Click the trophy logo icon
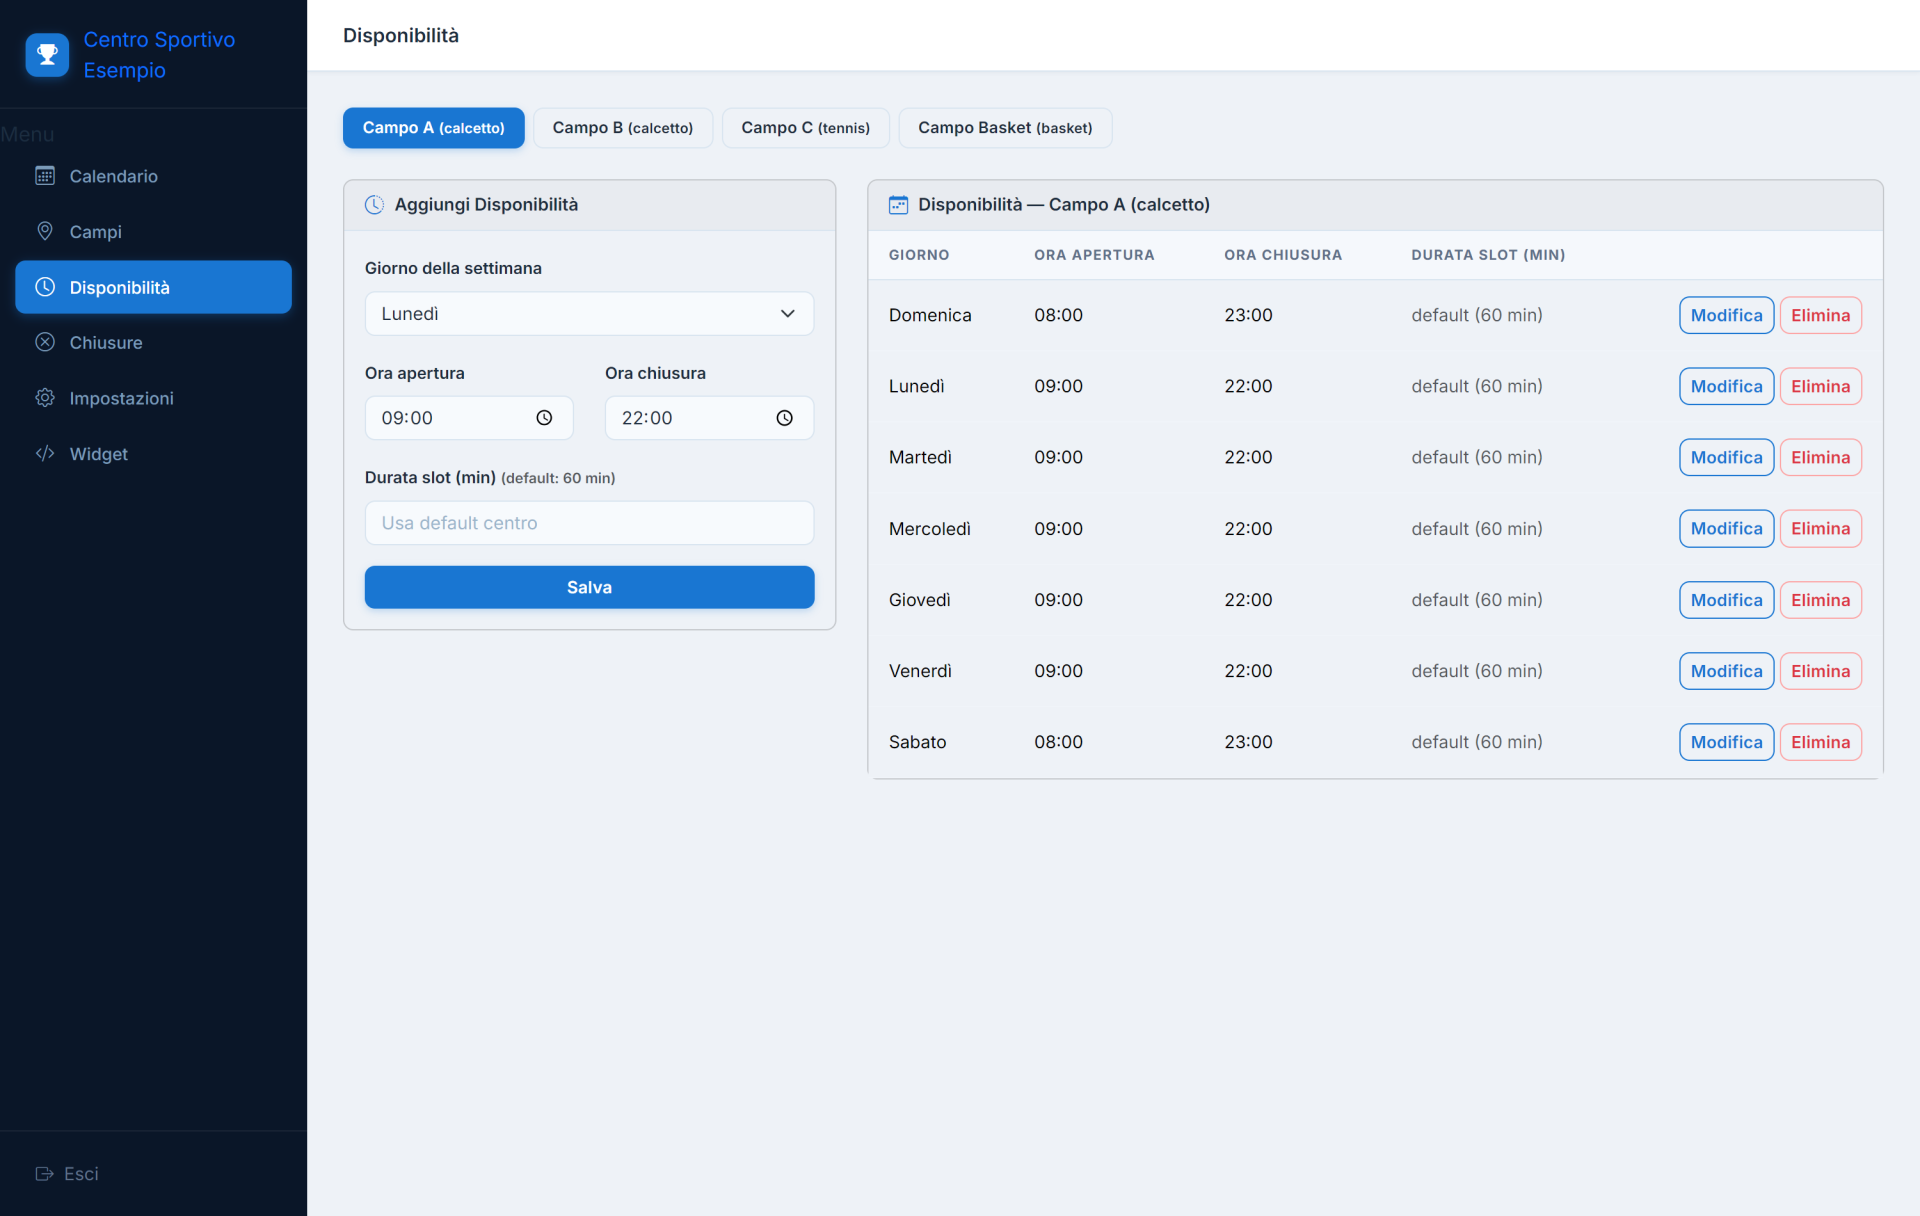The image size is (1920, 1216). tap(47, 55)
